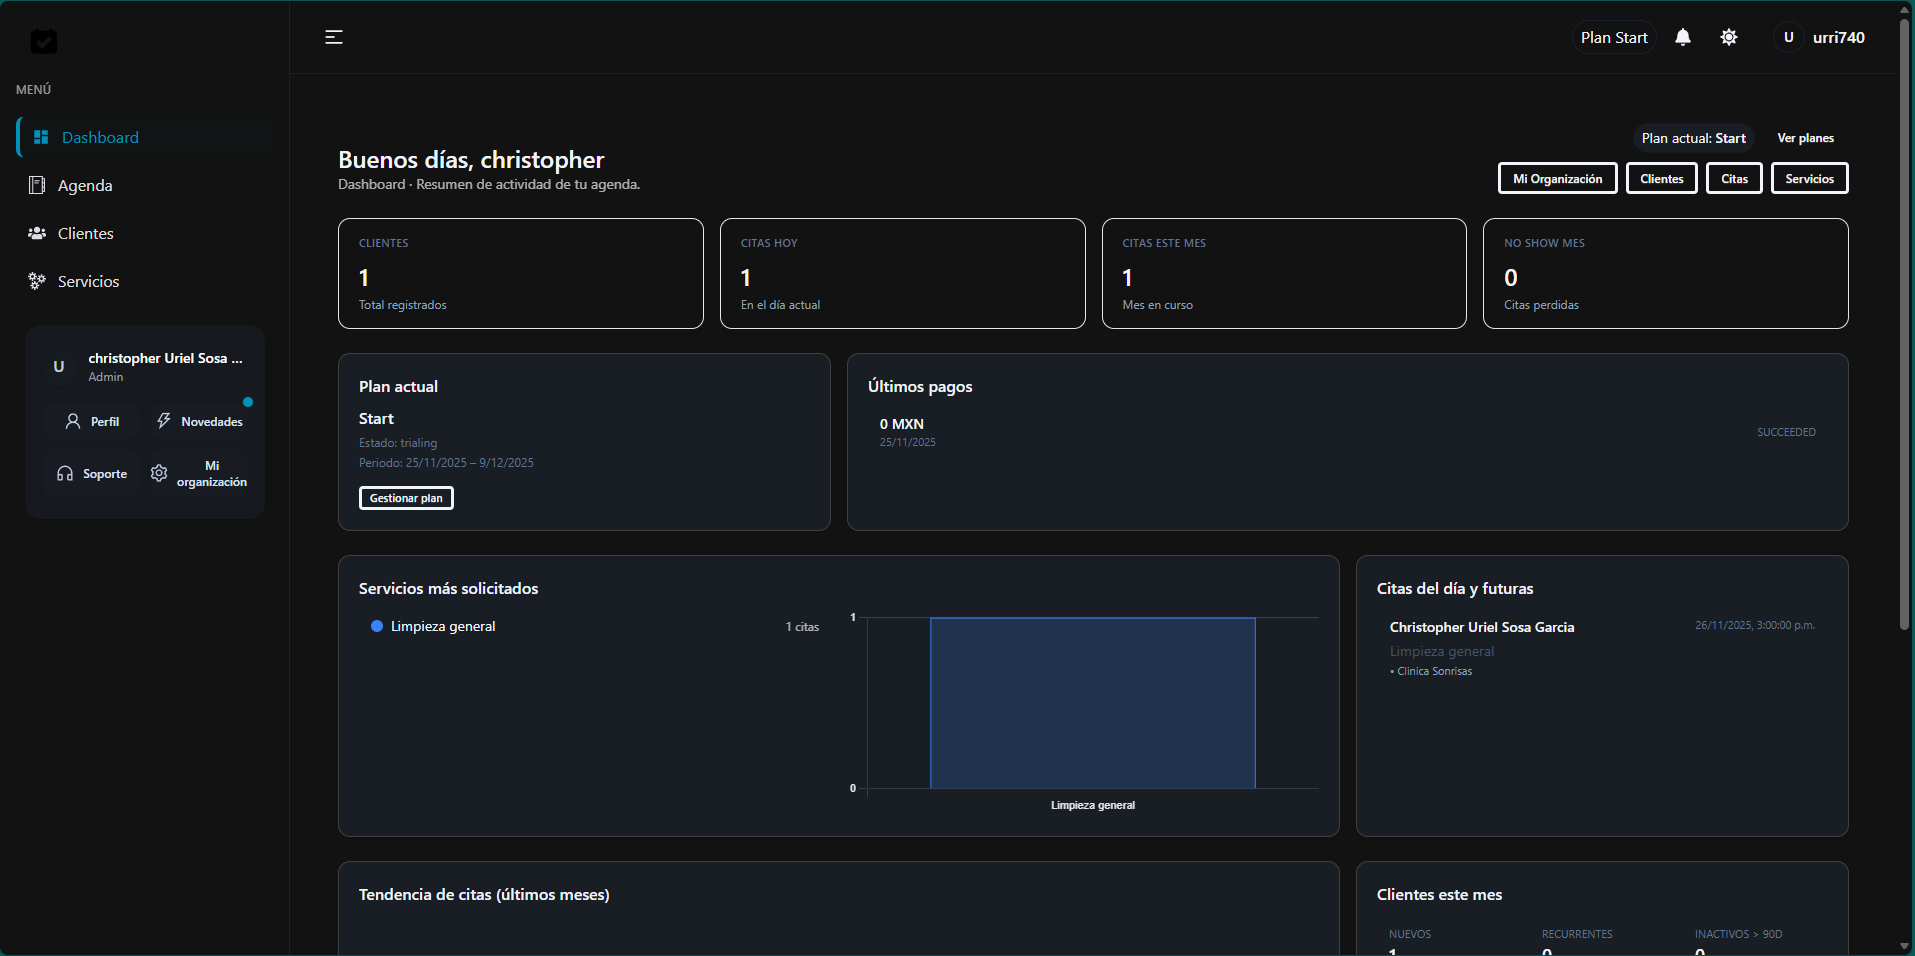Collapse sidebar with the hamburger menu icon
Image resolution: width=1915 pixels, height=956 pixels.
pyautogui.click(x=334, y=37)
